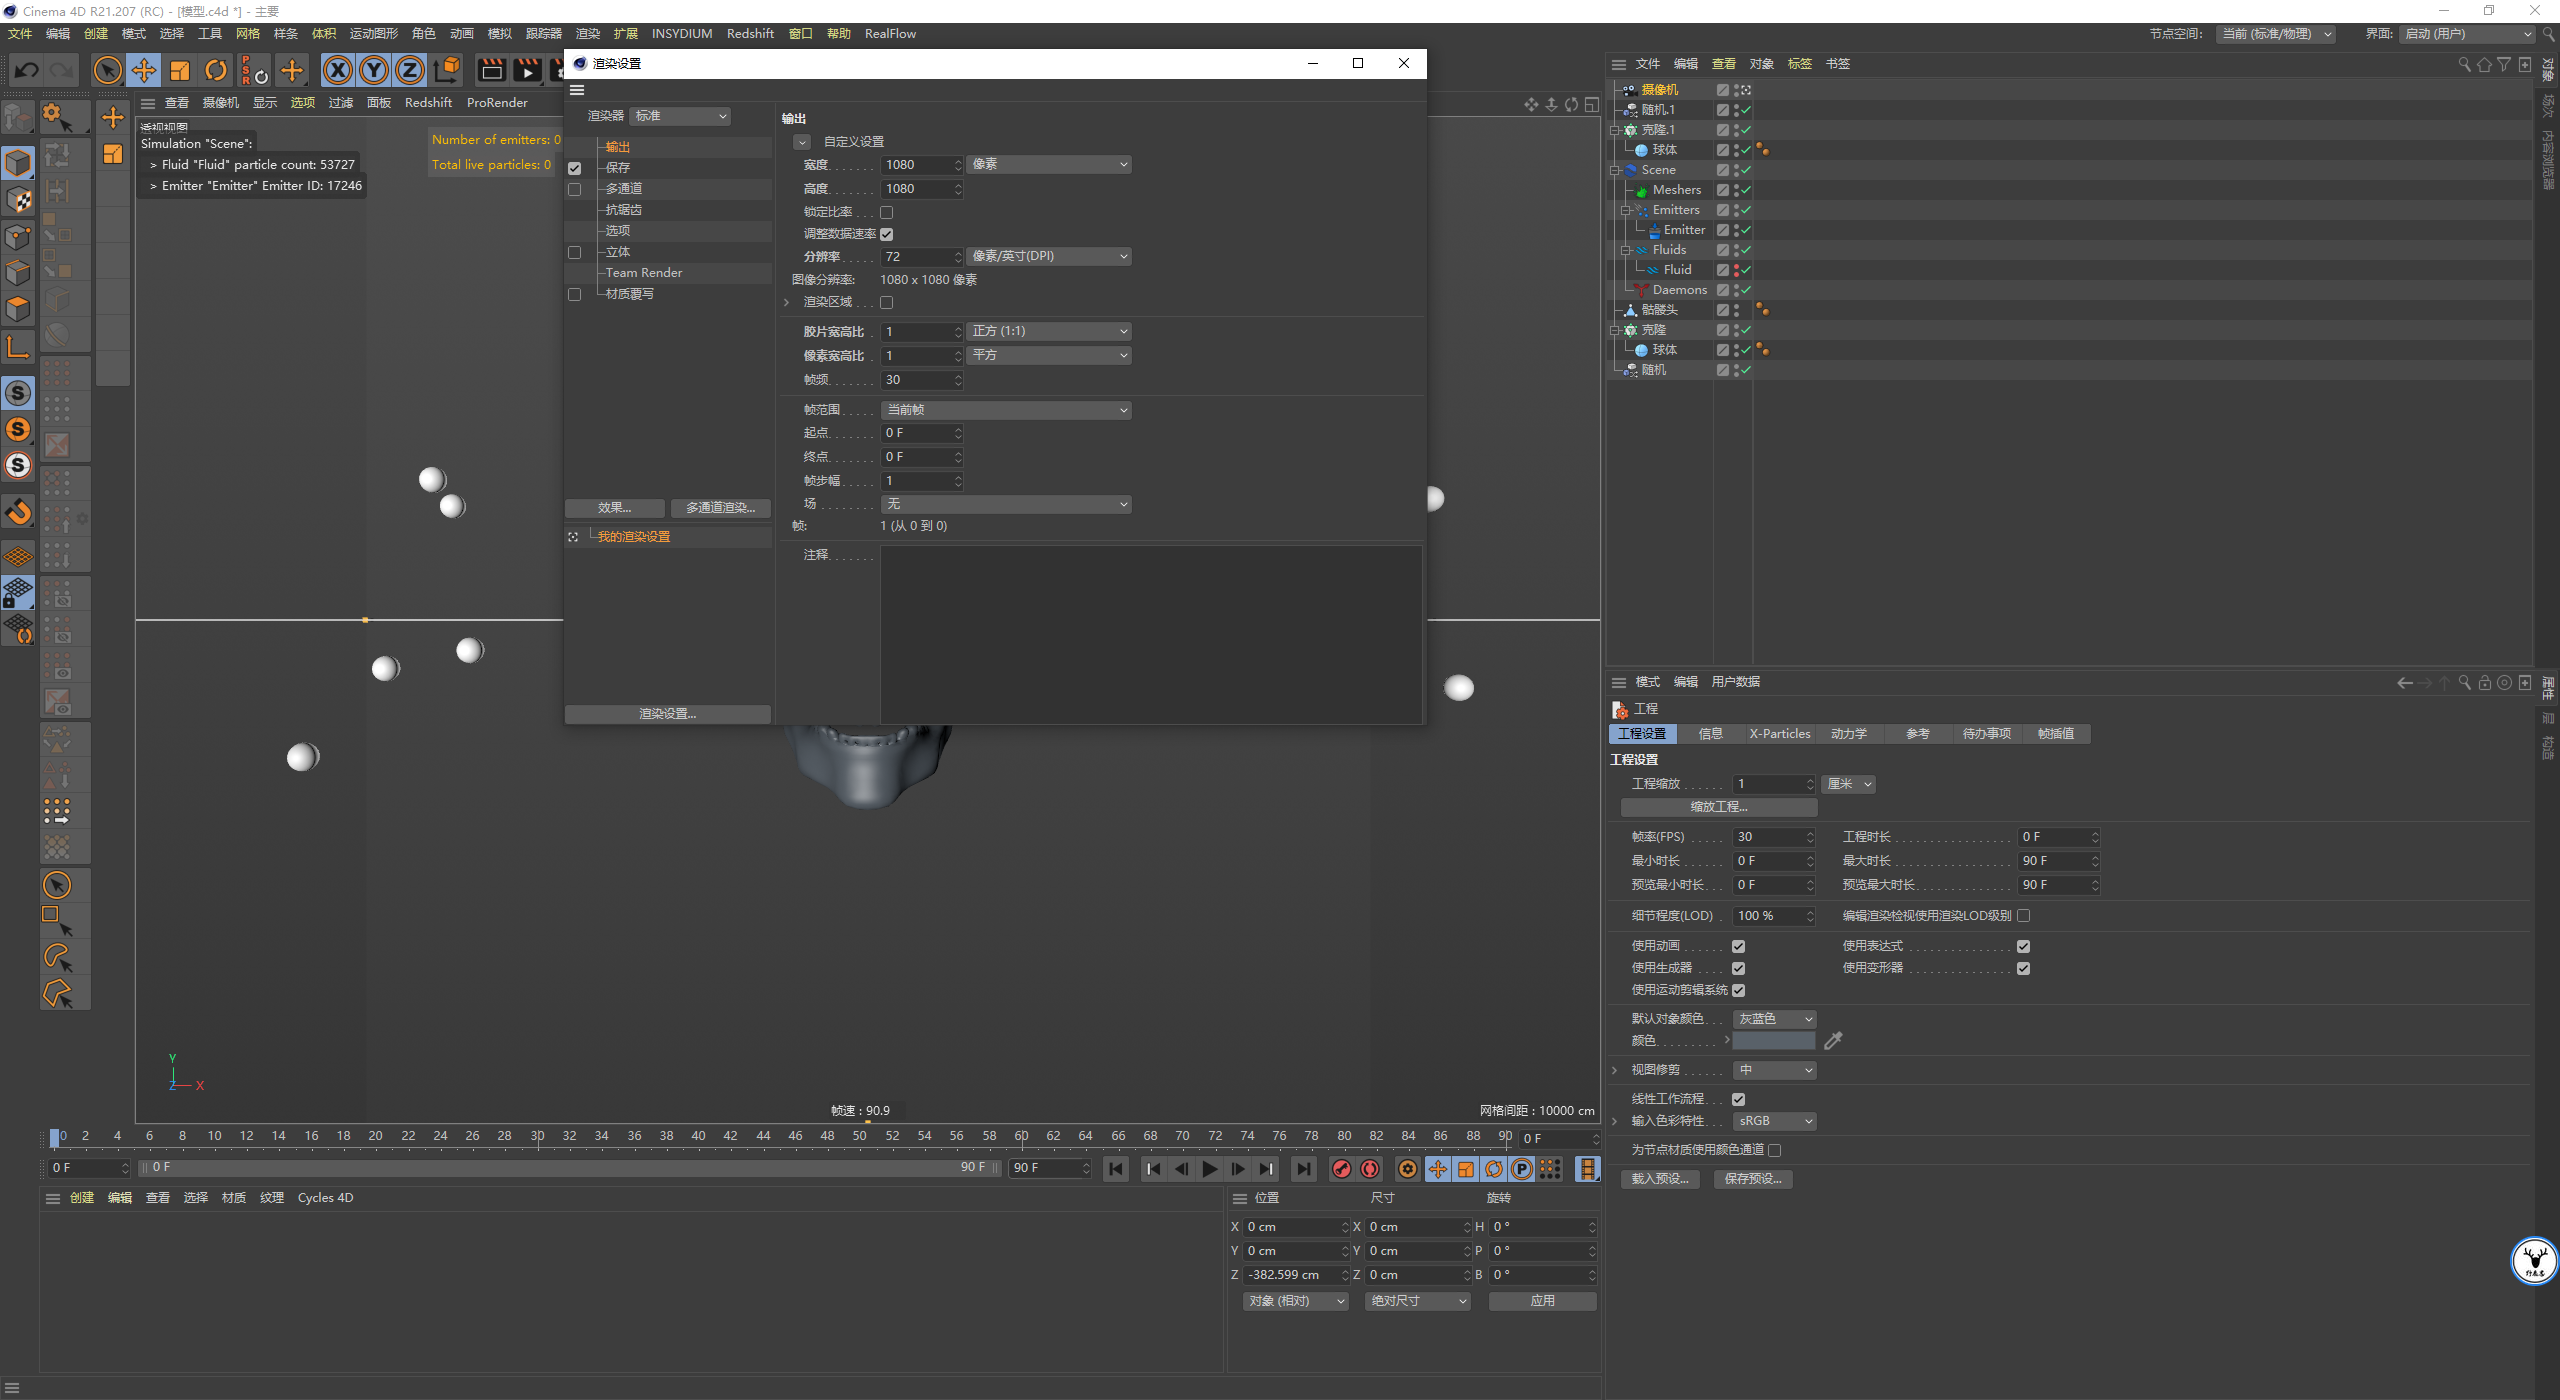Click the Workplane grid icon
Viewport: 2560px width, 1400px height.
click(18, 557)
